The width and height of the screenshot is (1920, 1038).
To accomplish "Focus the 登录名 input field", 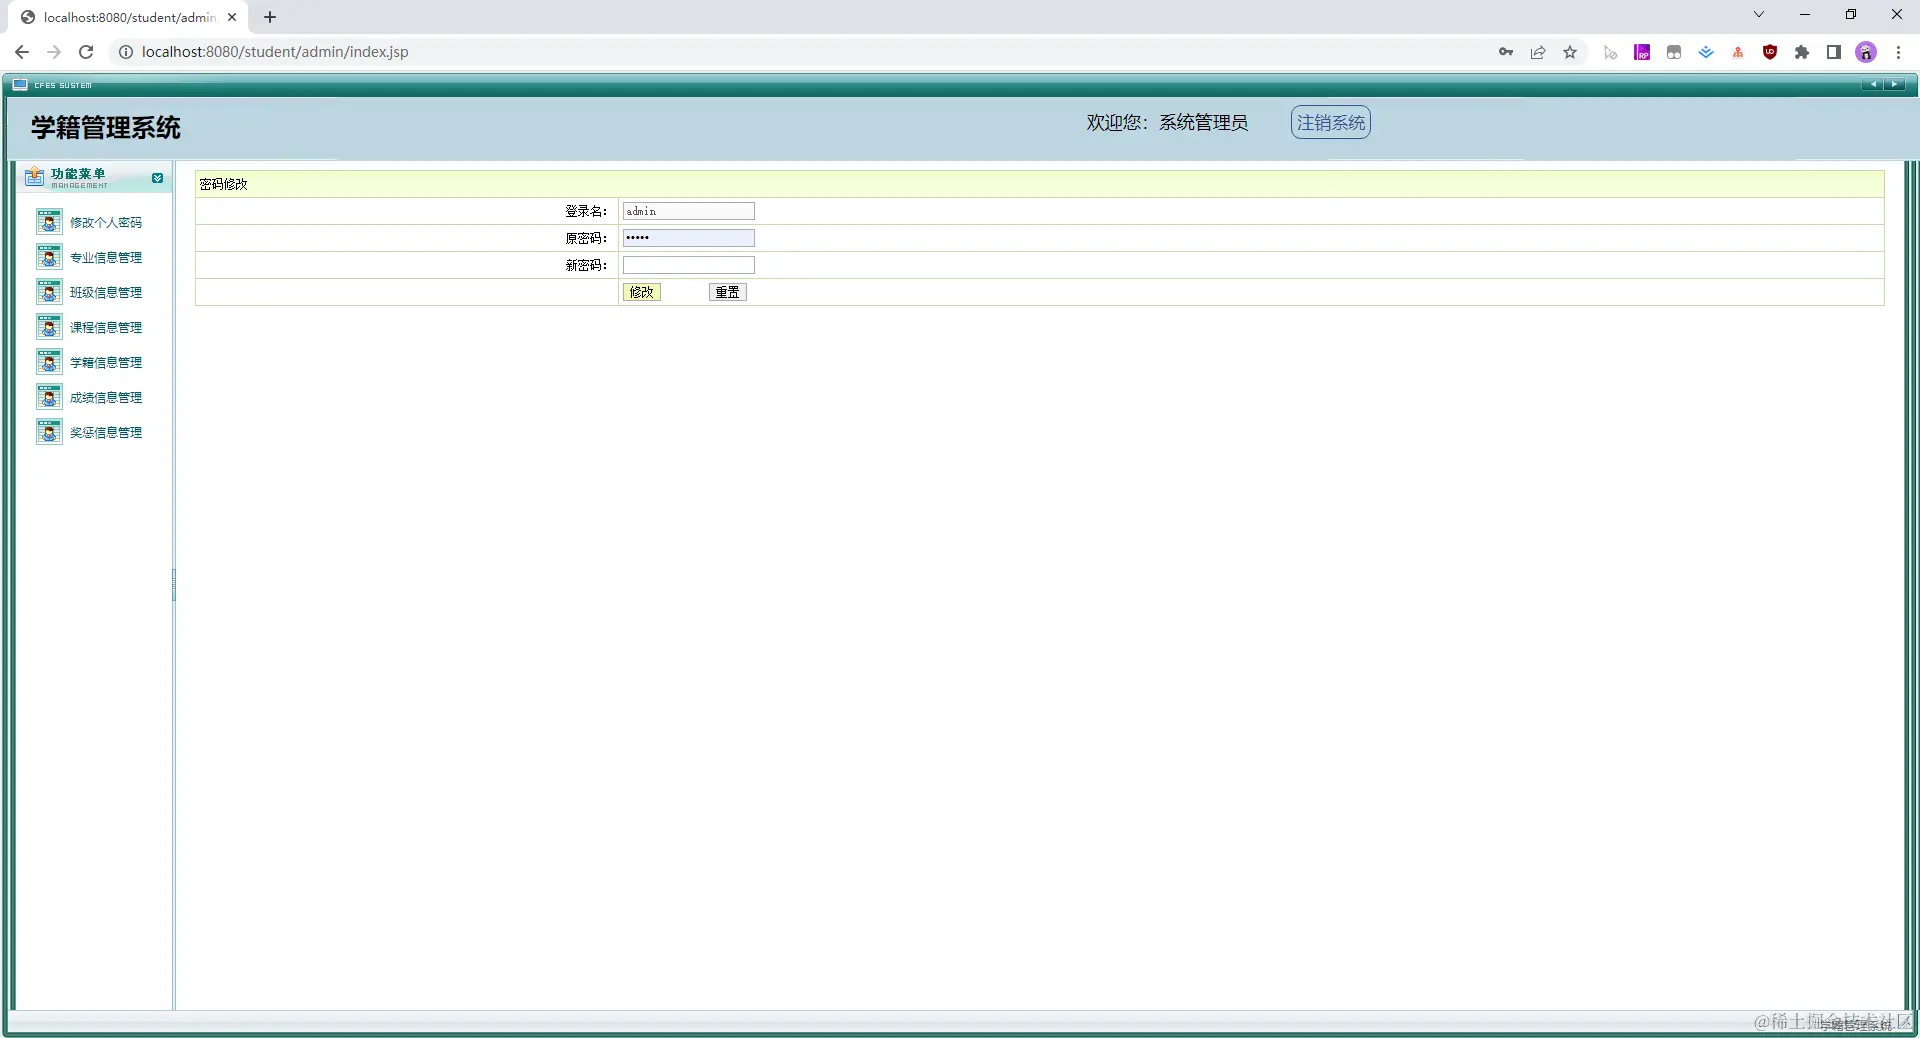I will [x=688, y=211].
